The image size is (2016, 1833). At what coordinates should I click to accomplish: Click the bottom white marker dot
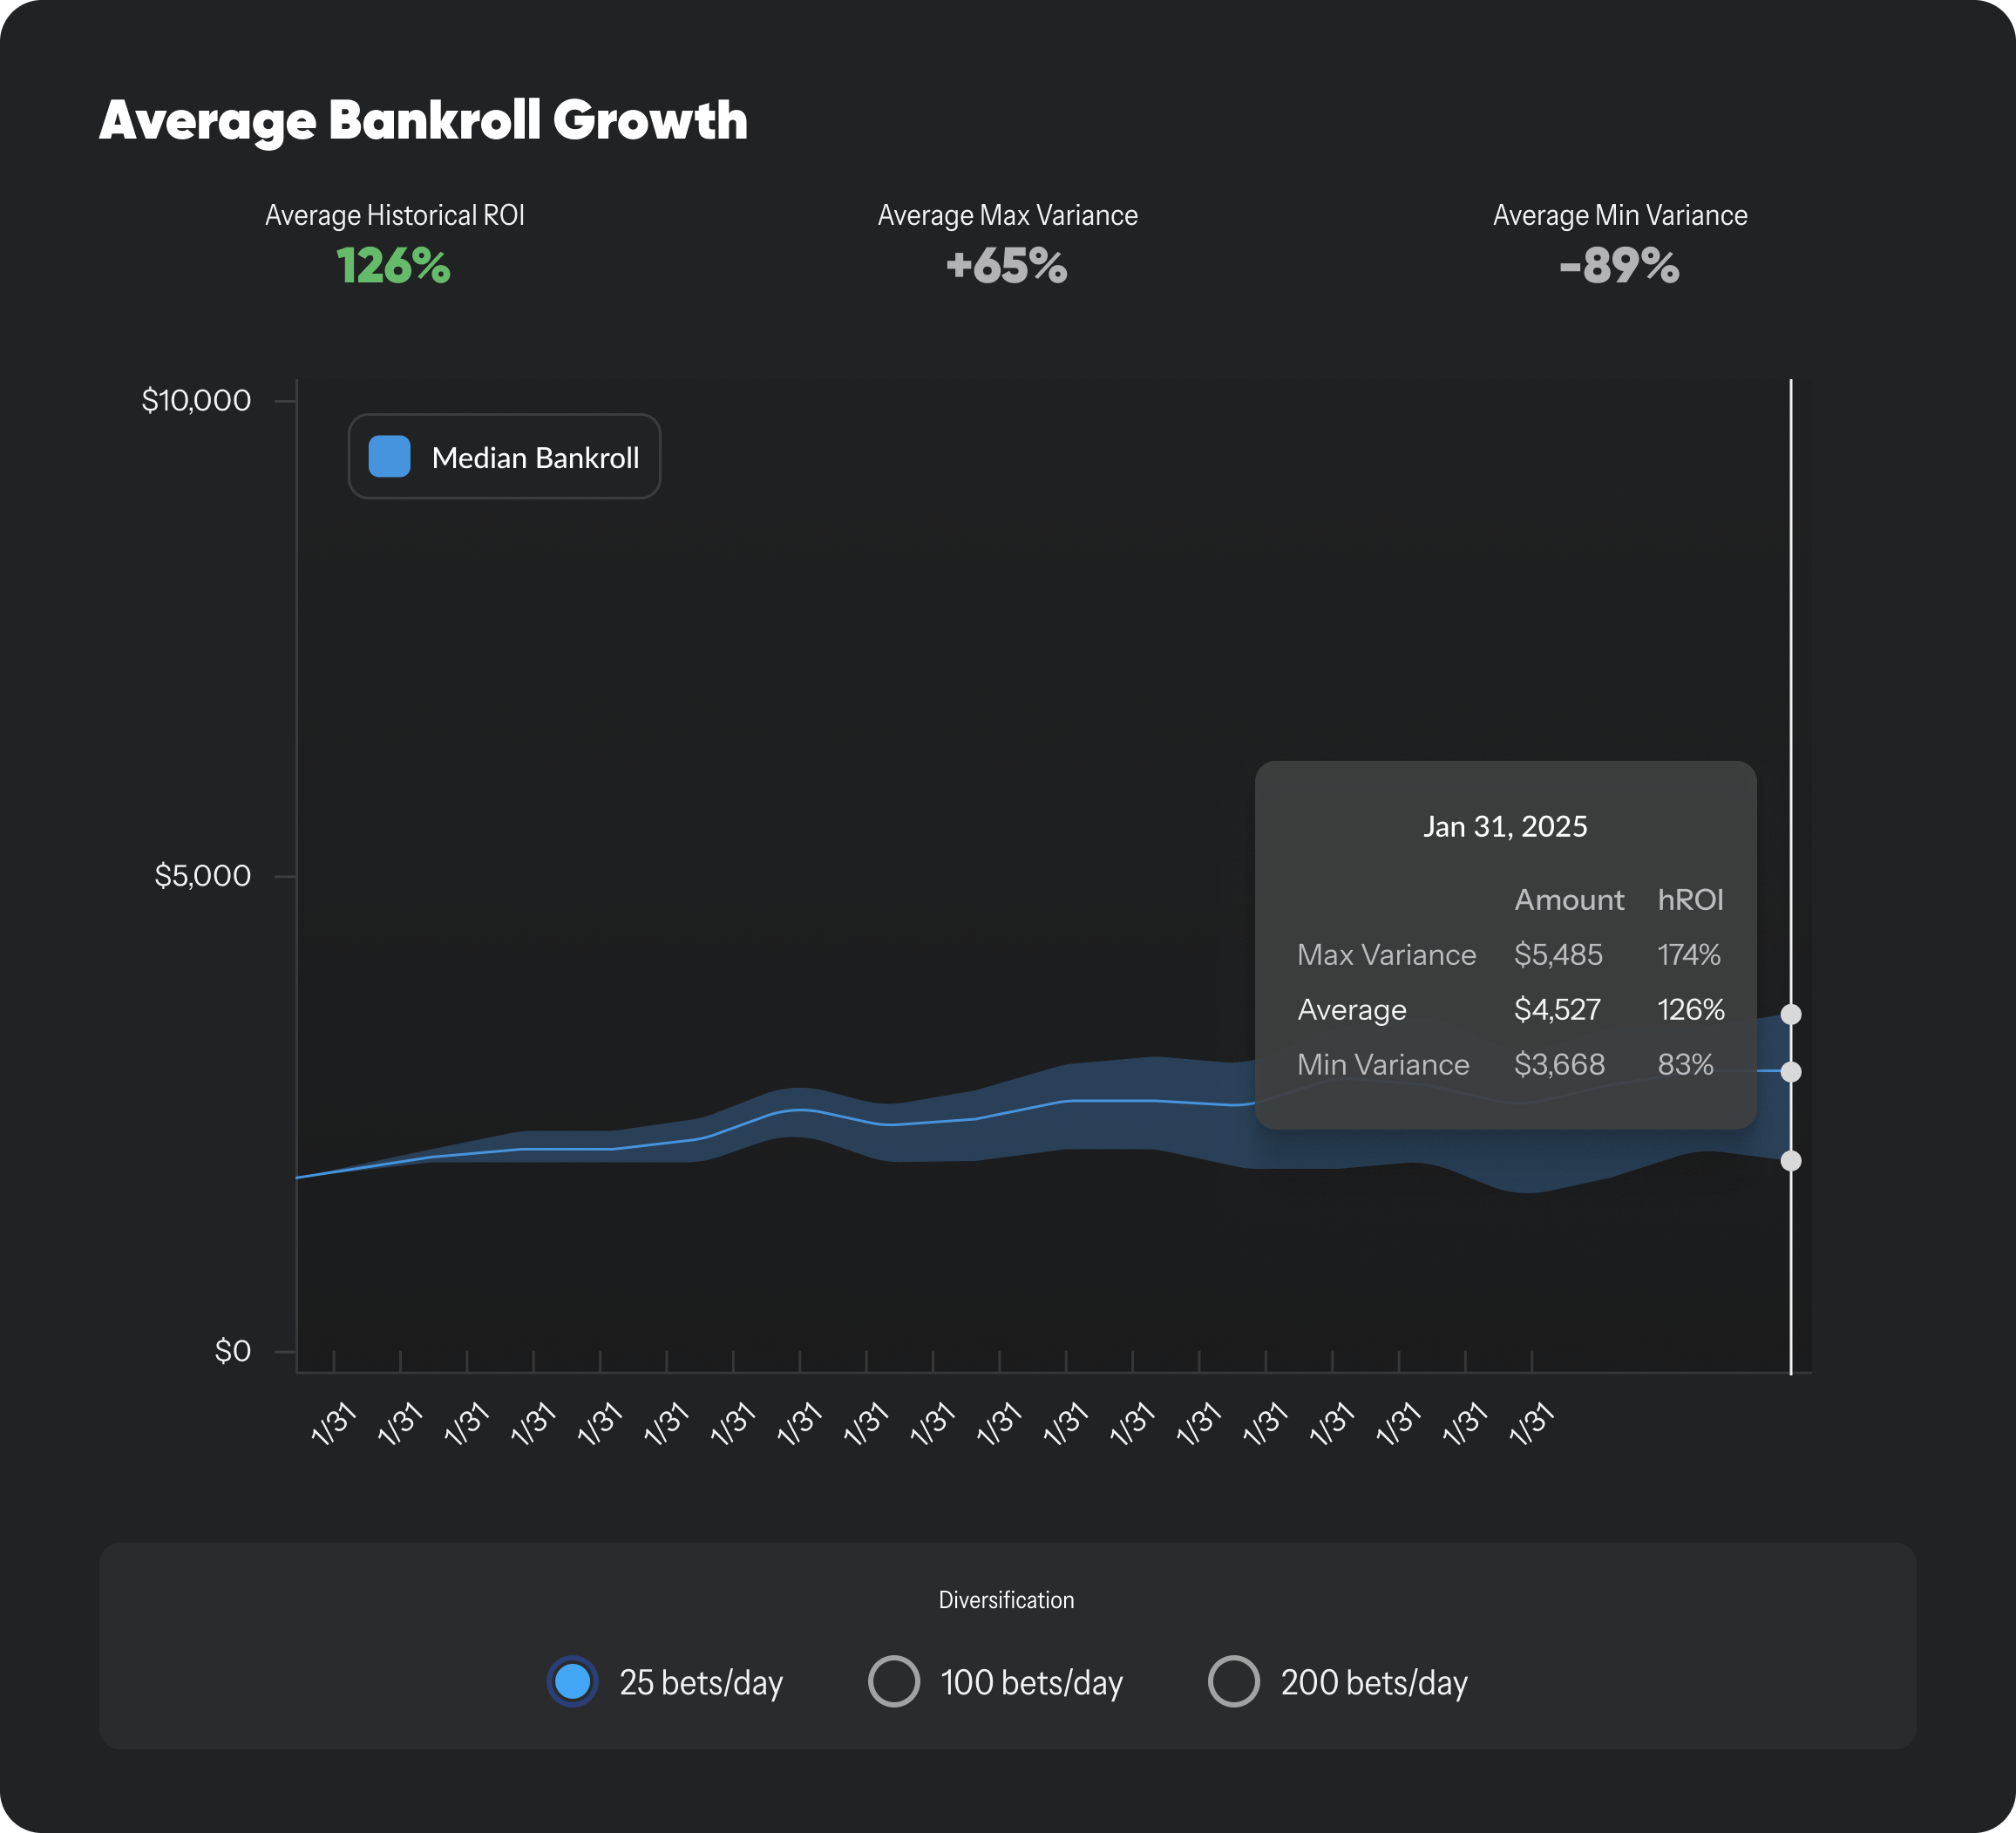(x=1789, y=1161)
